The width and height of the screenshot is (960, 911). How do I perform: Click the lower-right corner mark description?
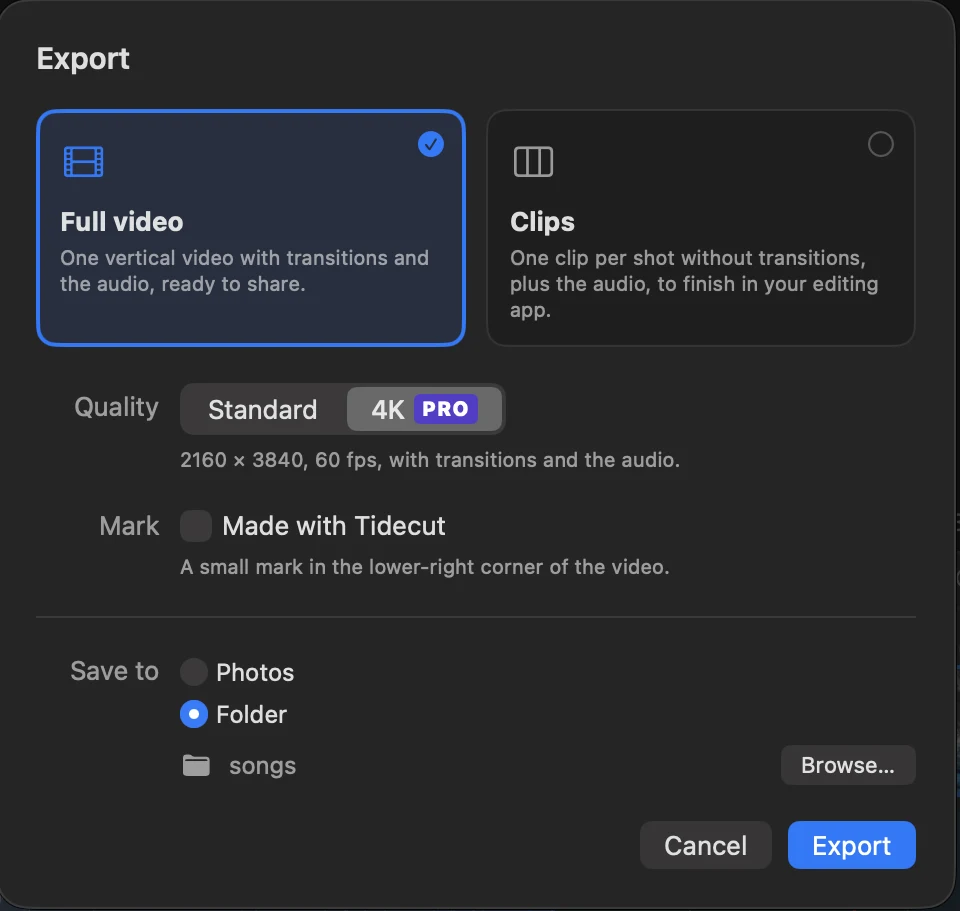(x=425, y=567)
